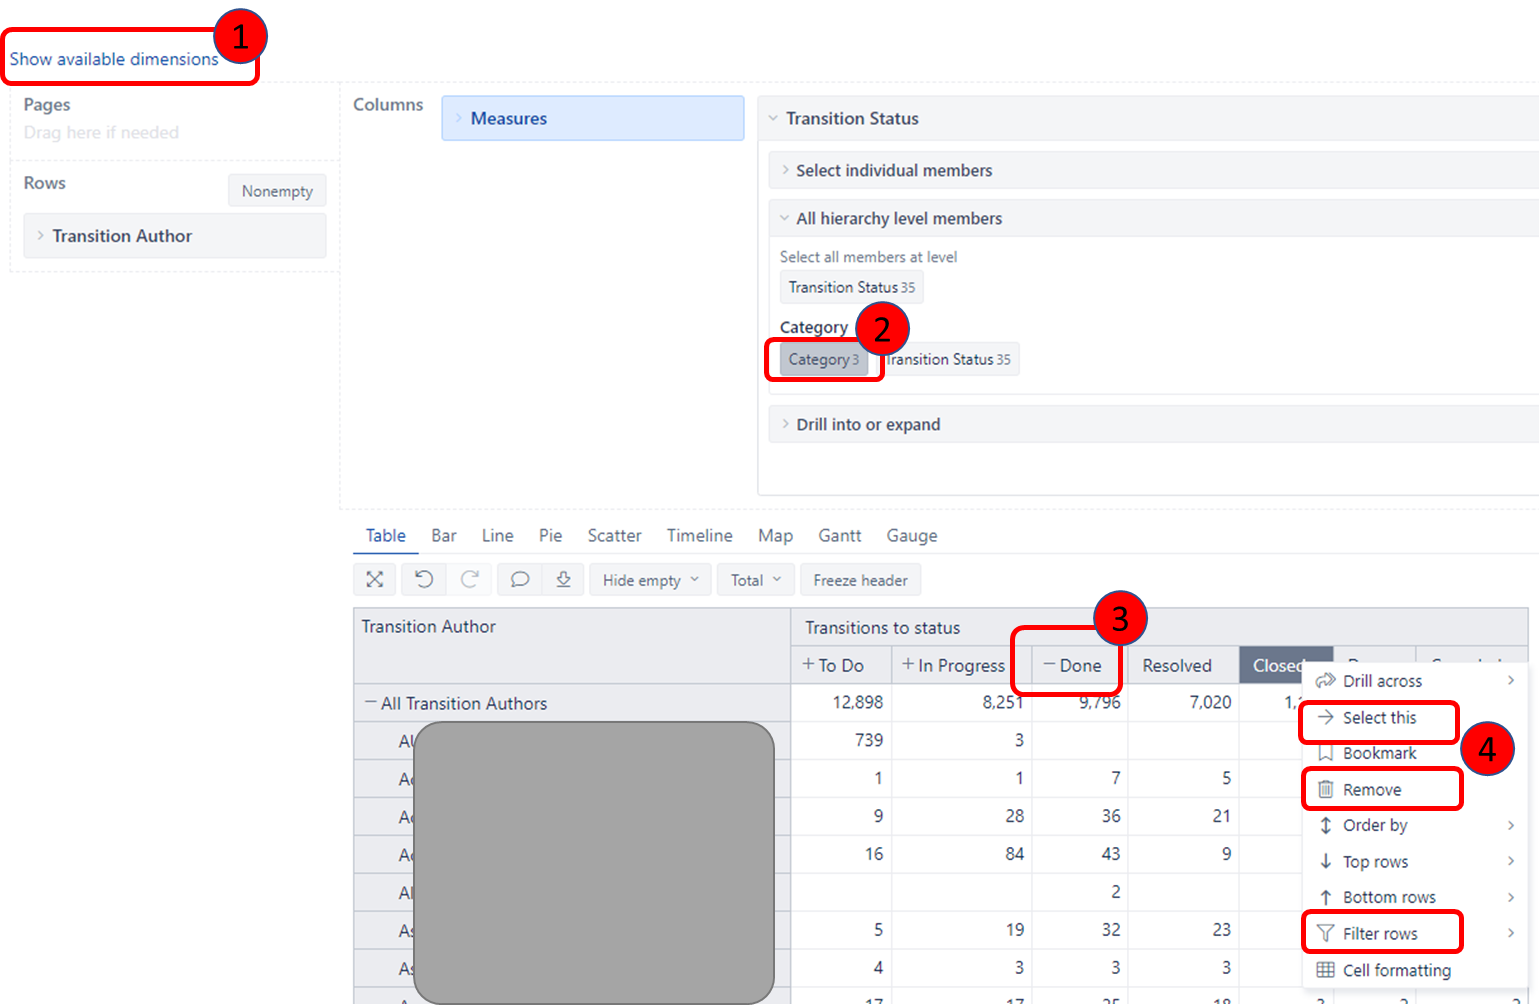Click the export download icon

click(563, 580)
